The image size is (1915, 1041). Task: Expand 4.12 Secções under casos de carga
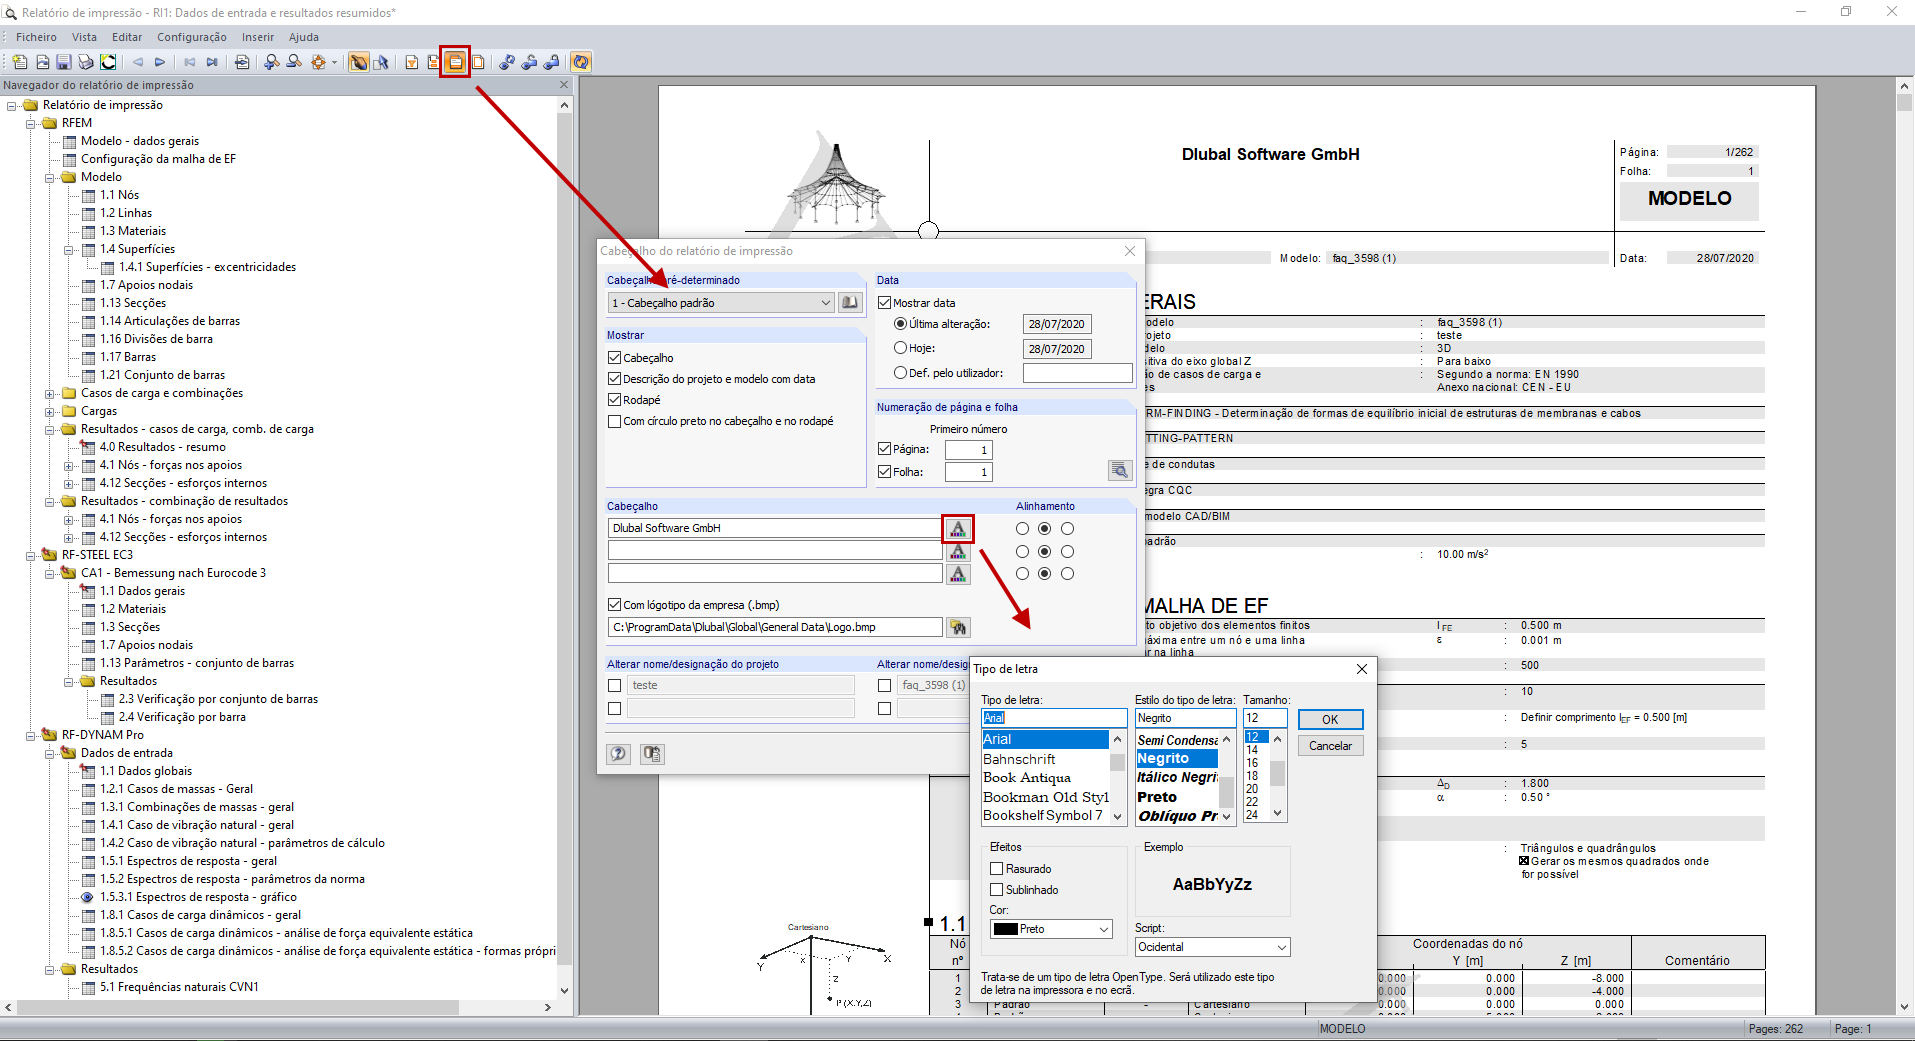click(x=69, y=483)
